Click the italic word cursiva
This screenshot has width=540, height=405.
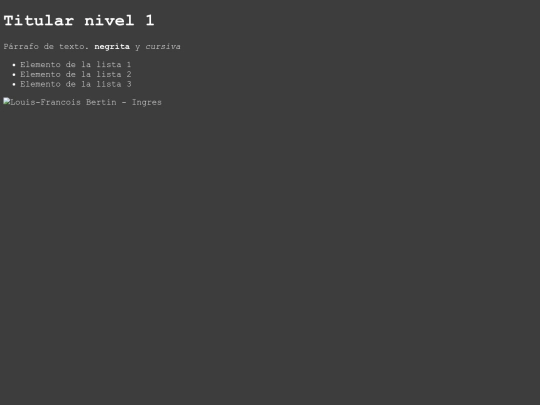pos(163,46)
